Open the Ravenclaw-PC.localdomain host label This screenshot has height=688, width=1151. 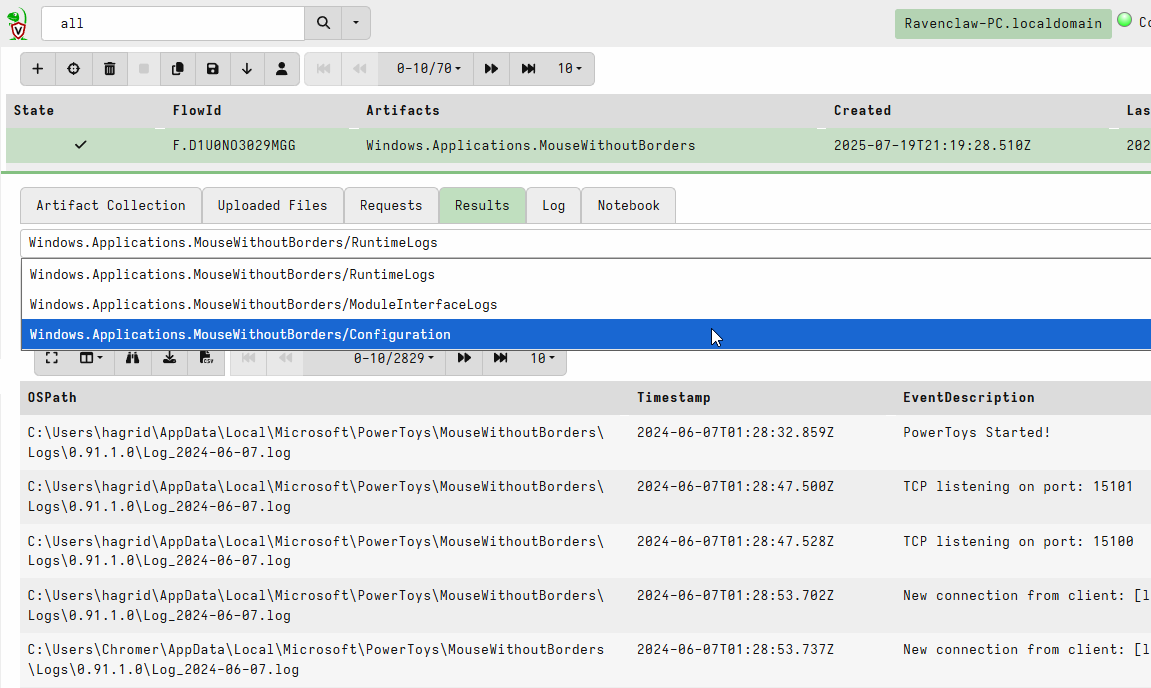coord(1003,23)
